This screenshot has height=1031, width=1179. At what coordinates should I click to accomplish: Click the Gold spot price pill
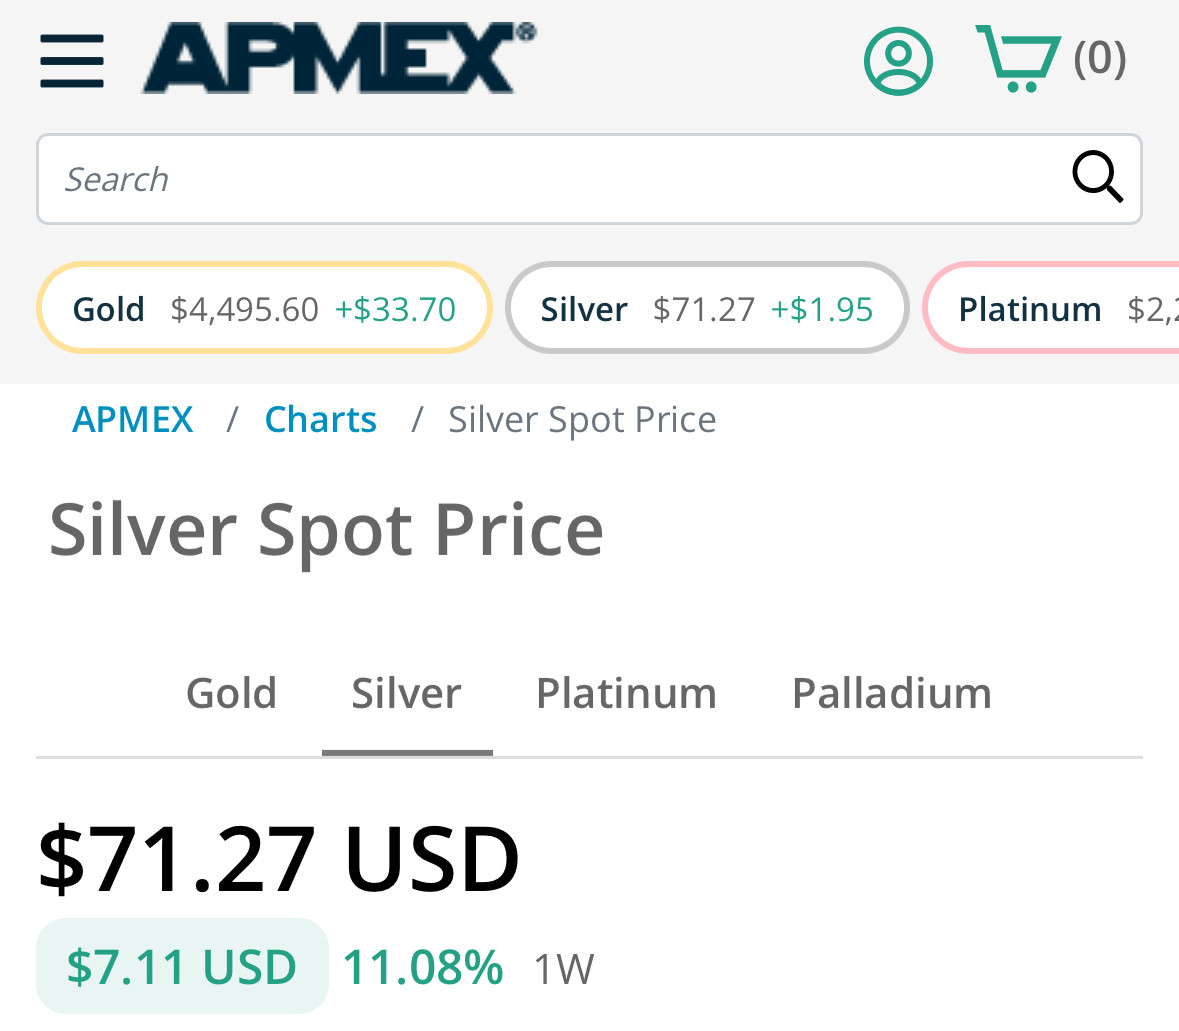[264, 308]
